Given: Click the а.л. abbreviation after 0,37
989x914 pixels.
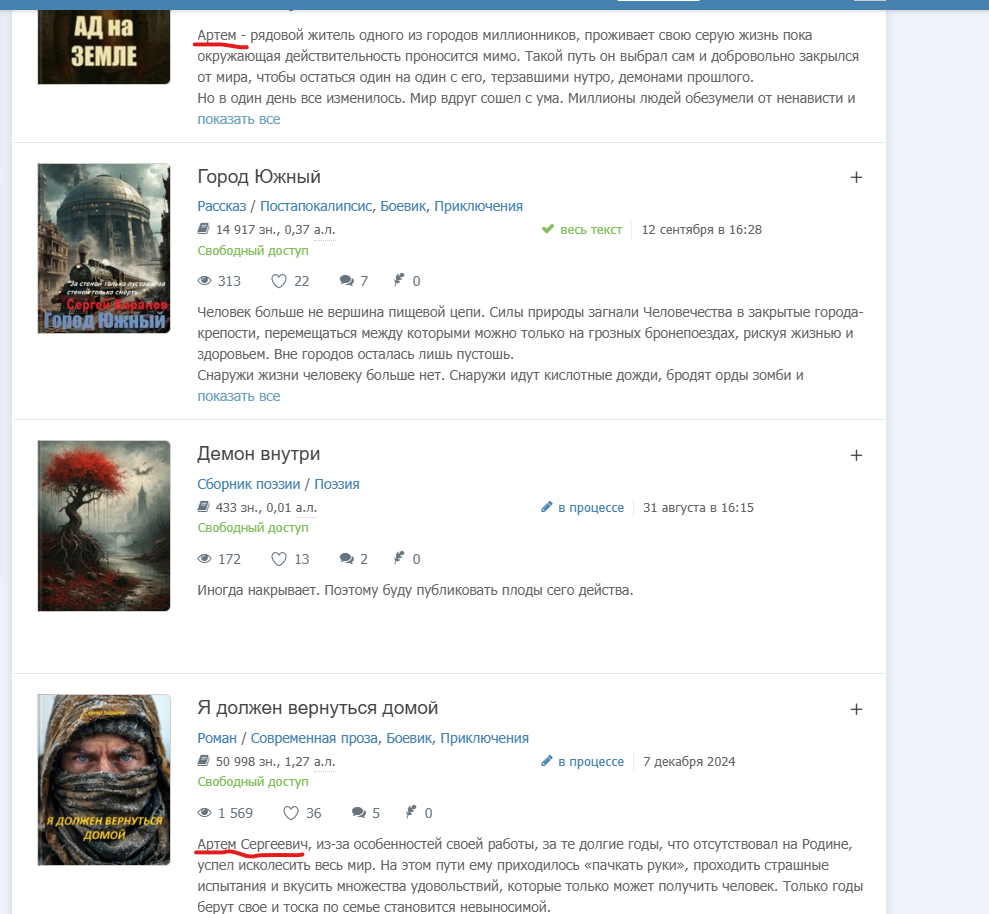Looking at the screenshot, I should coord(325,230).
